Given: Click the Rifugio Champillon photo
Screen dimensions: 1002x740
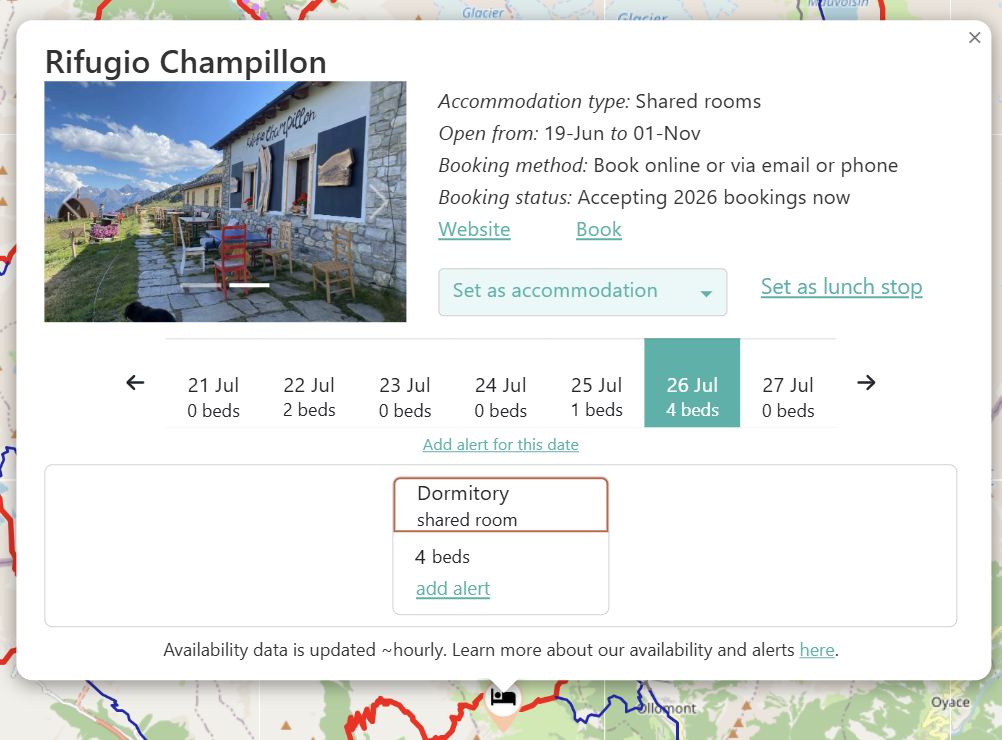Looking at the screenshot, I should [x=225, y=201].
